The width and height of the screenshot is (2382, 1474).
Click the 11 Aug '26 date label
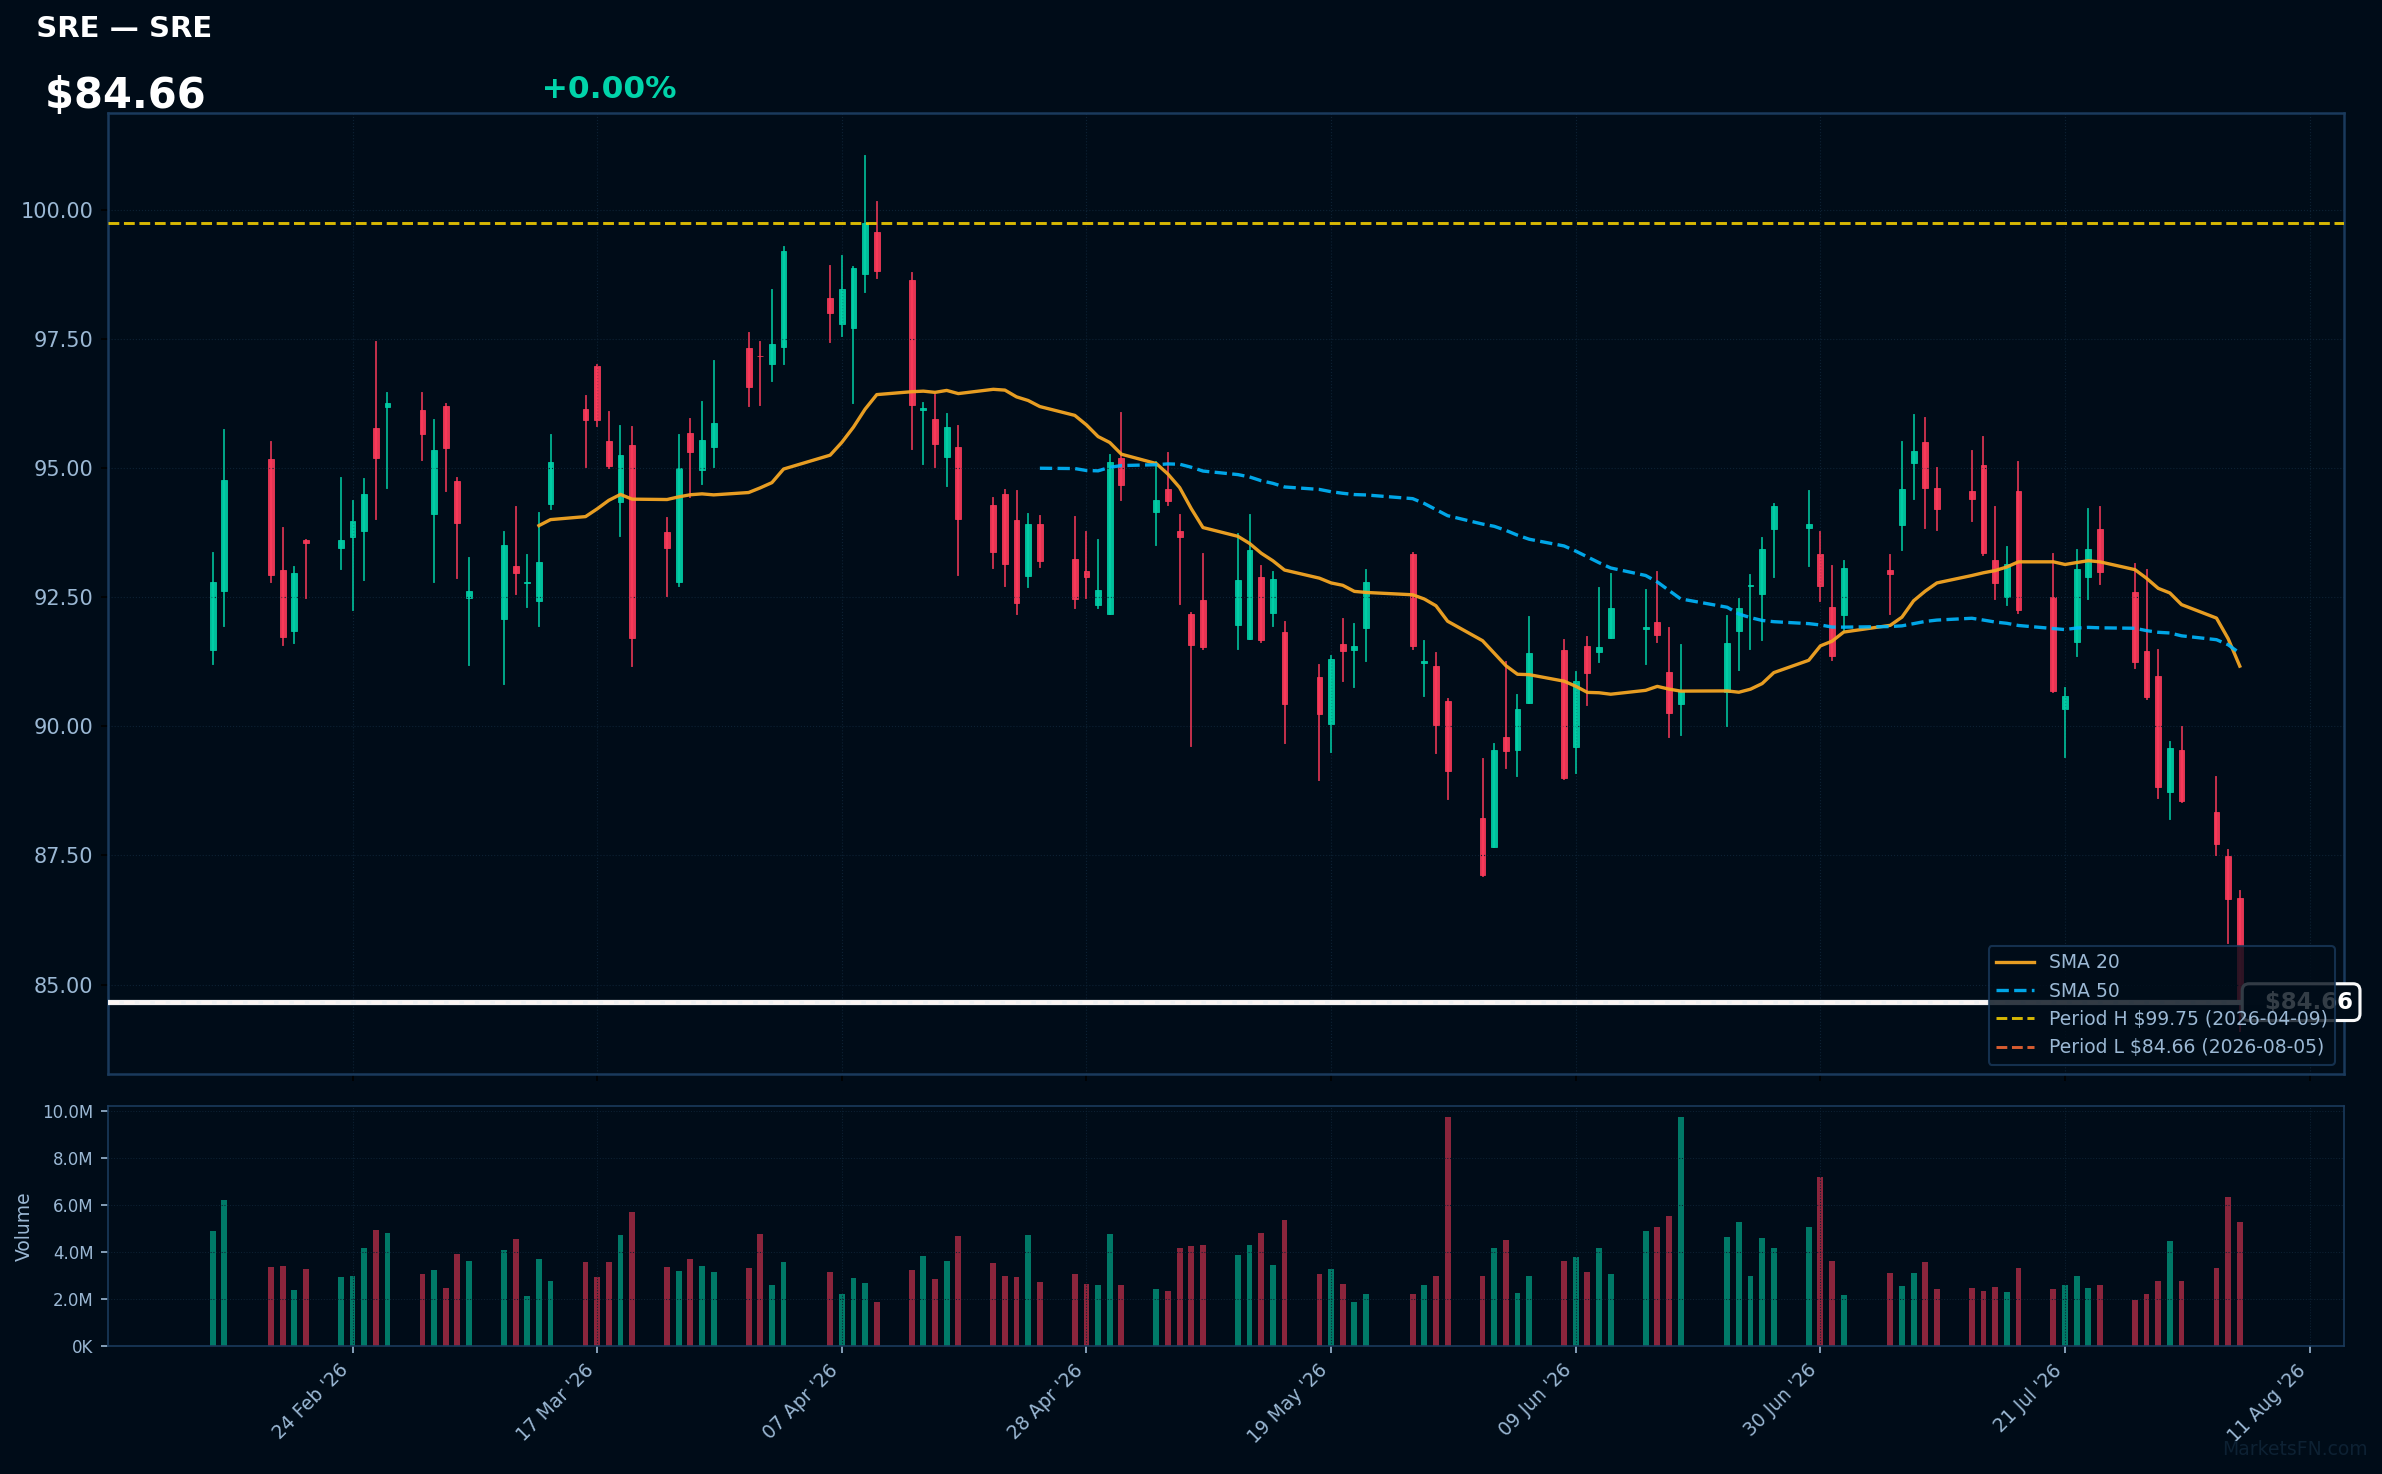pyautogui.click(x=2266, y=1403)
